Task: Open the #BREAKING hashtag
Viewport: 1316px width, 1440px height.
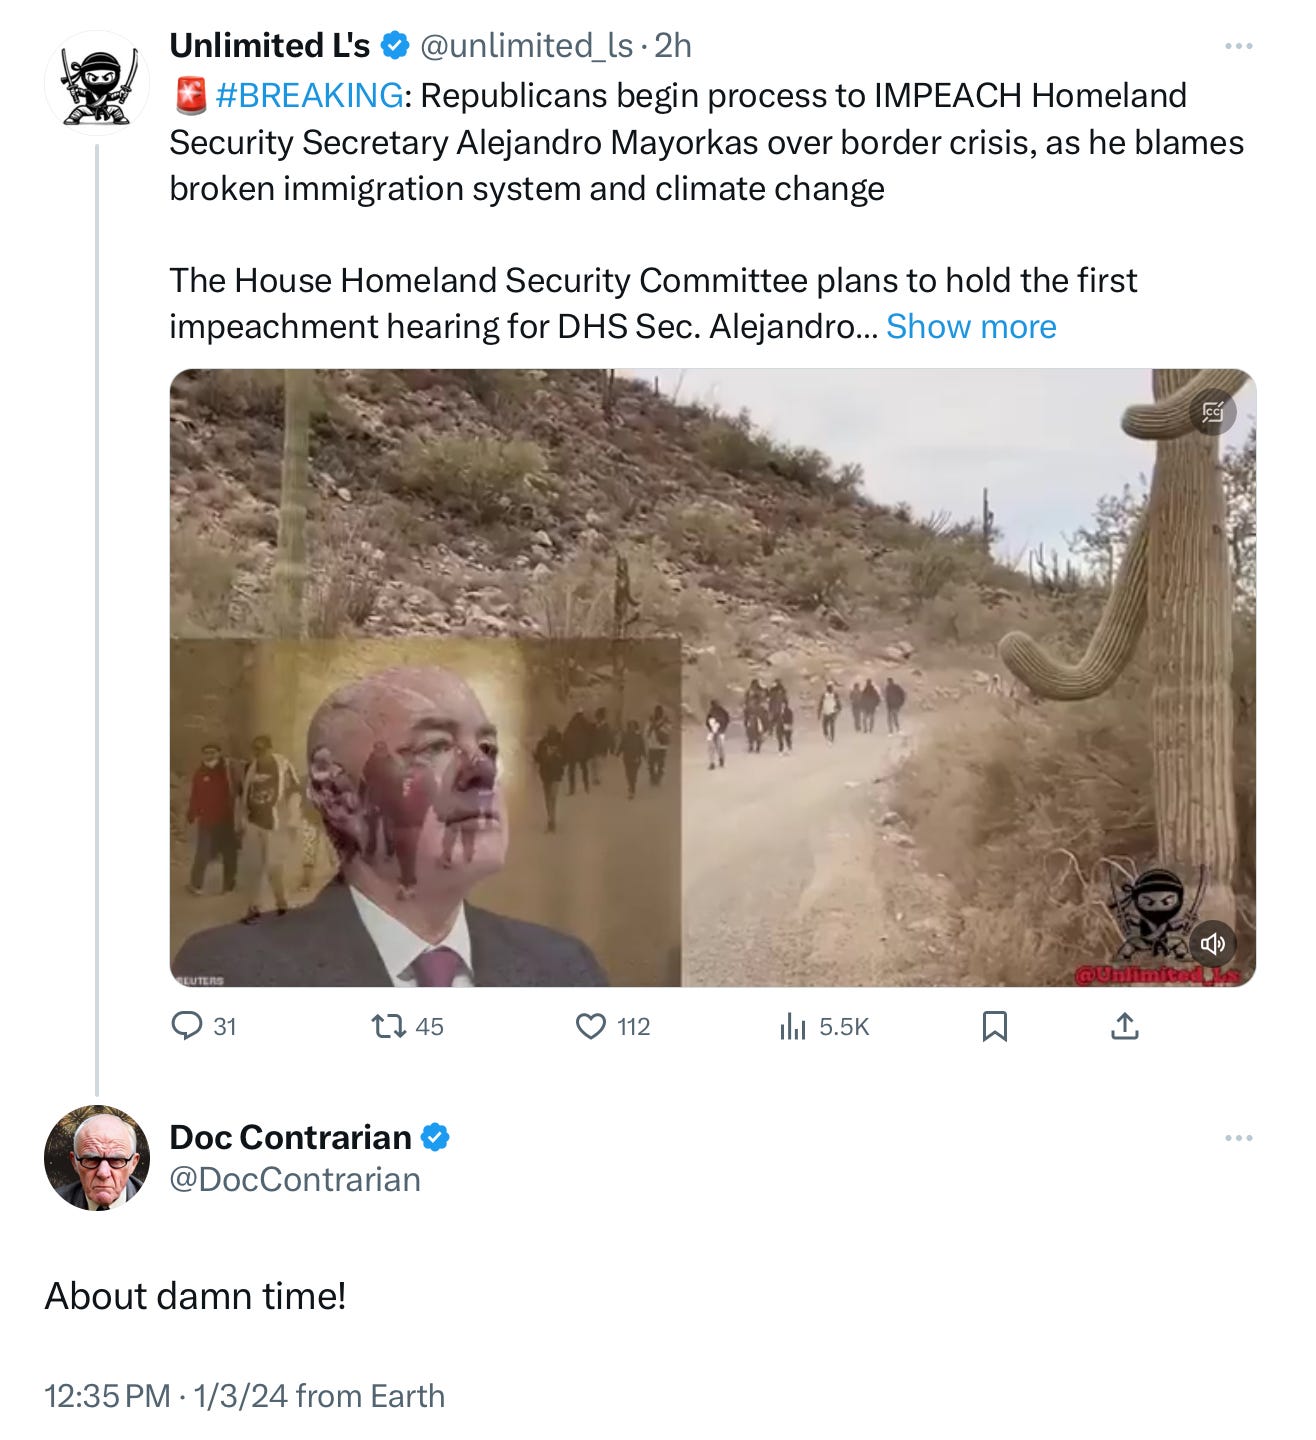Action: (x=309, y=95)
